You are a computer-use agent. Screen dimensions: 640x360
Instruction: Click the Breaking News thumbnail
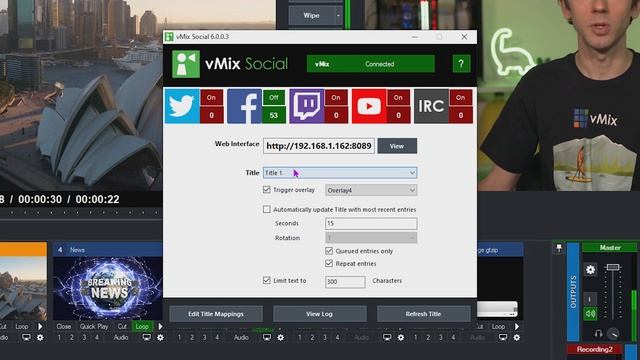(x=108, y=288)
